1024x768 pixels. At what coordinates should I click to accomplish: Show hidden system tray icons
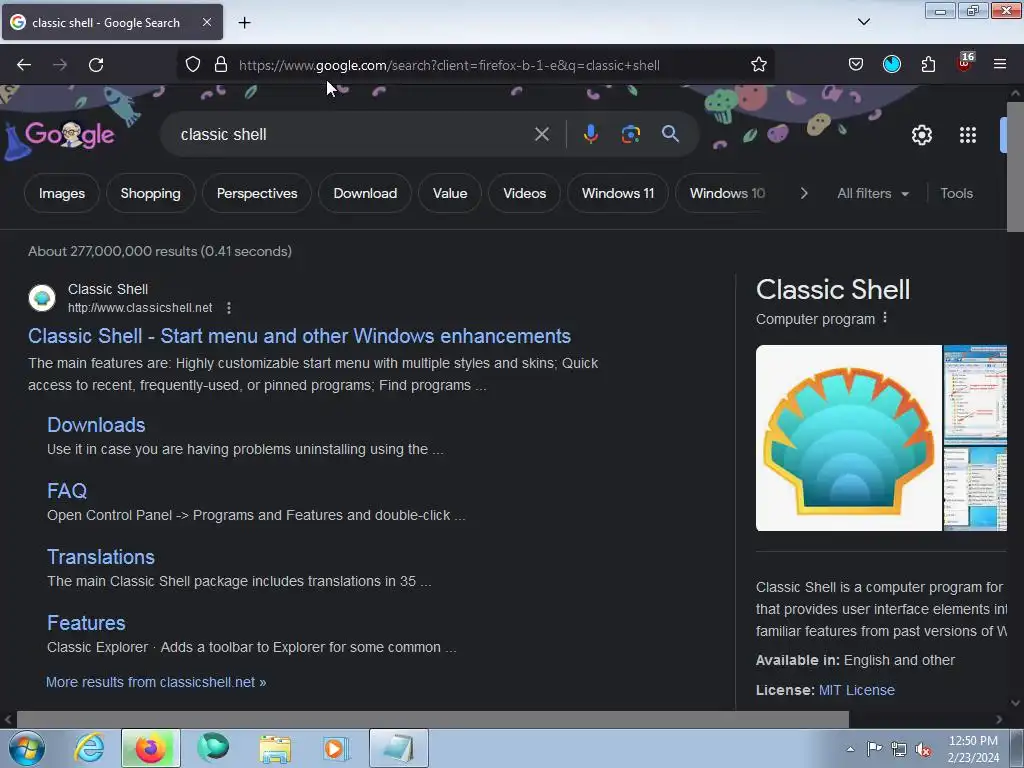pyautogui.click(x=850, y=749)
